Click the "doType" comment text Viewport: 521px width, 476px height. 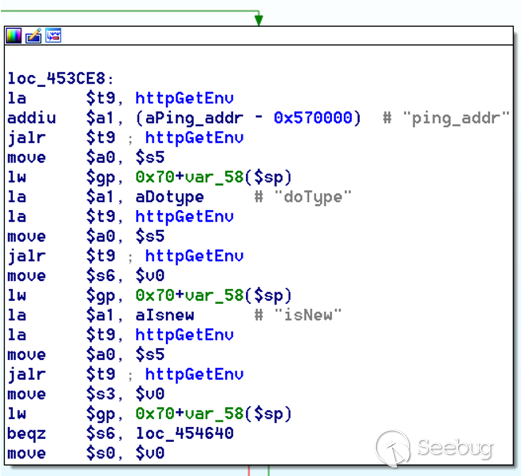click(313, 197)
